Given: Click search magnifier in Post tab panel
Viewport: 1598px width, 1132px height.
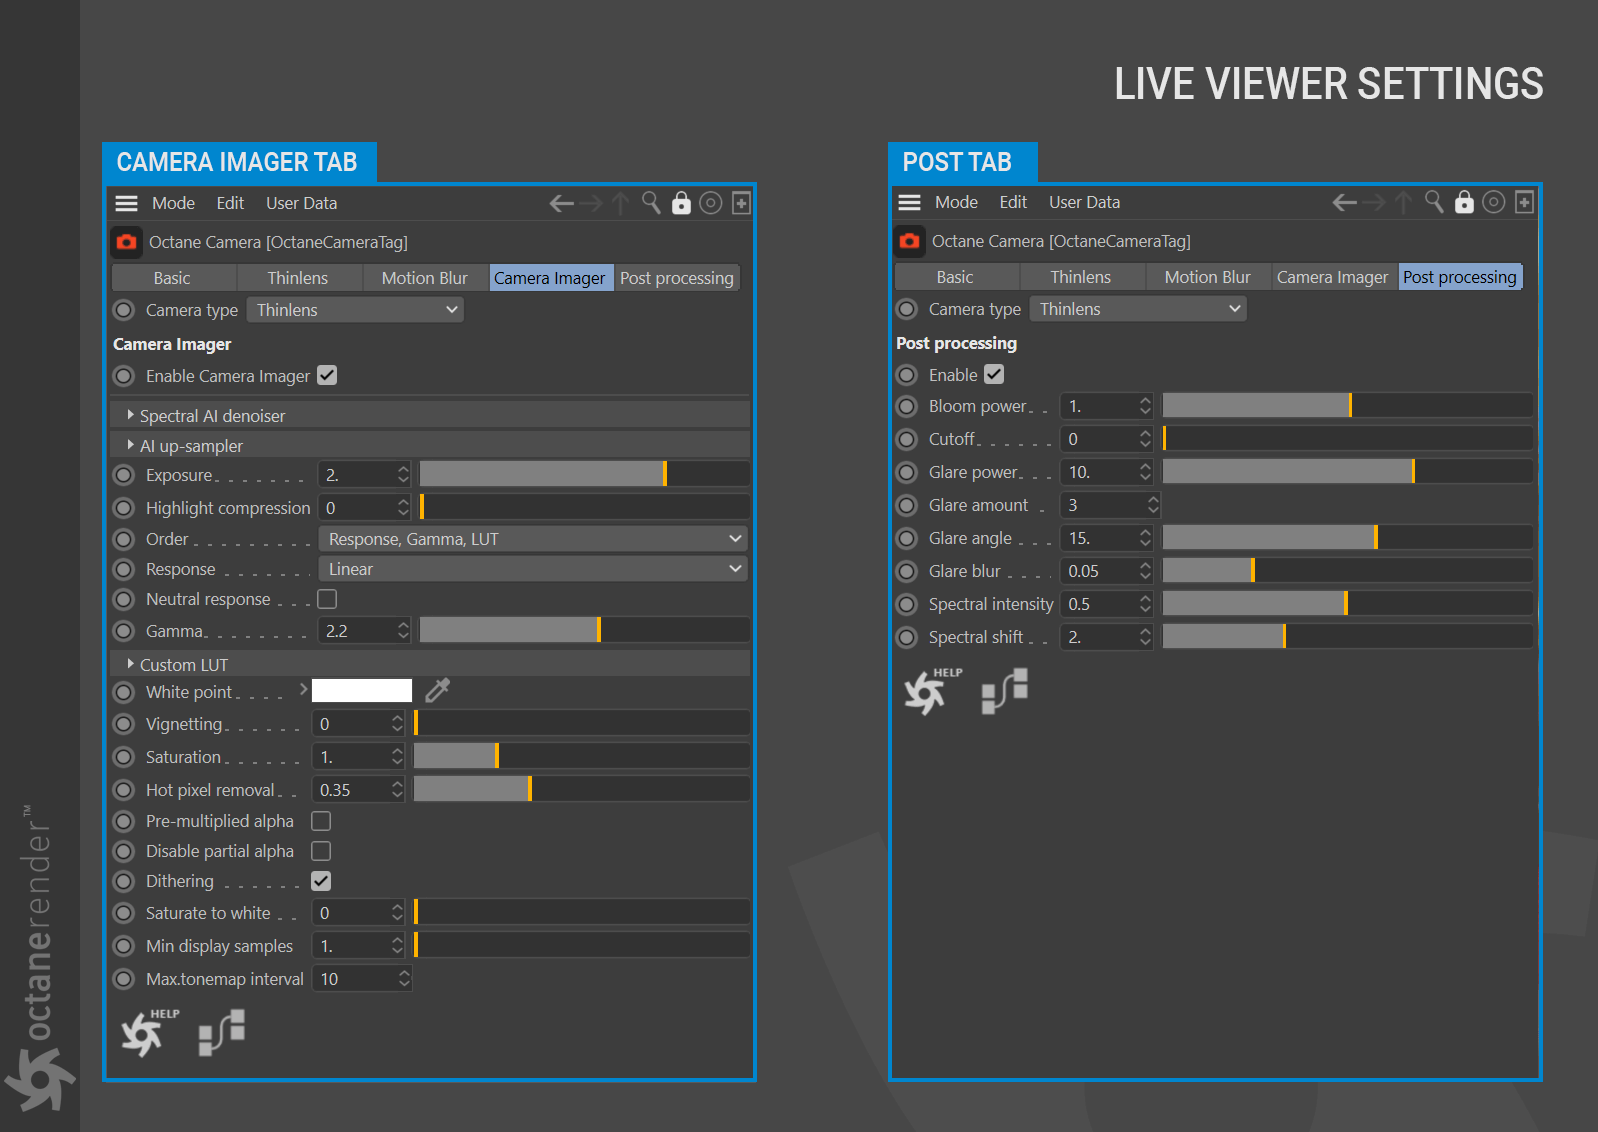Looking at the screenshot, I should click(1434, 202).
